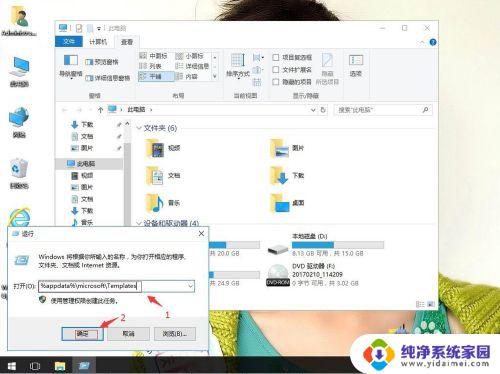Open the group by icon menu

coord(258,58)
